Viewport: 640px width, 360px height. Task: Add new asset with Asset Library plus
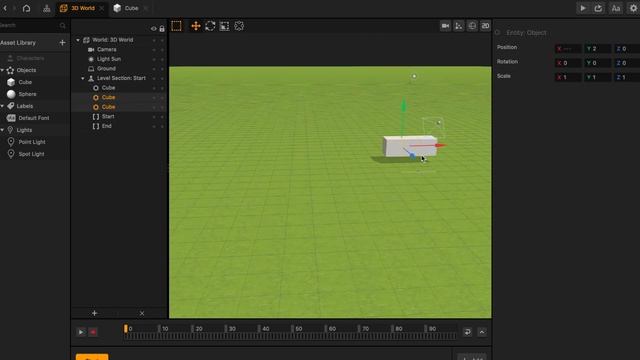tap(62, 42)
